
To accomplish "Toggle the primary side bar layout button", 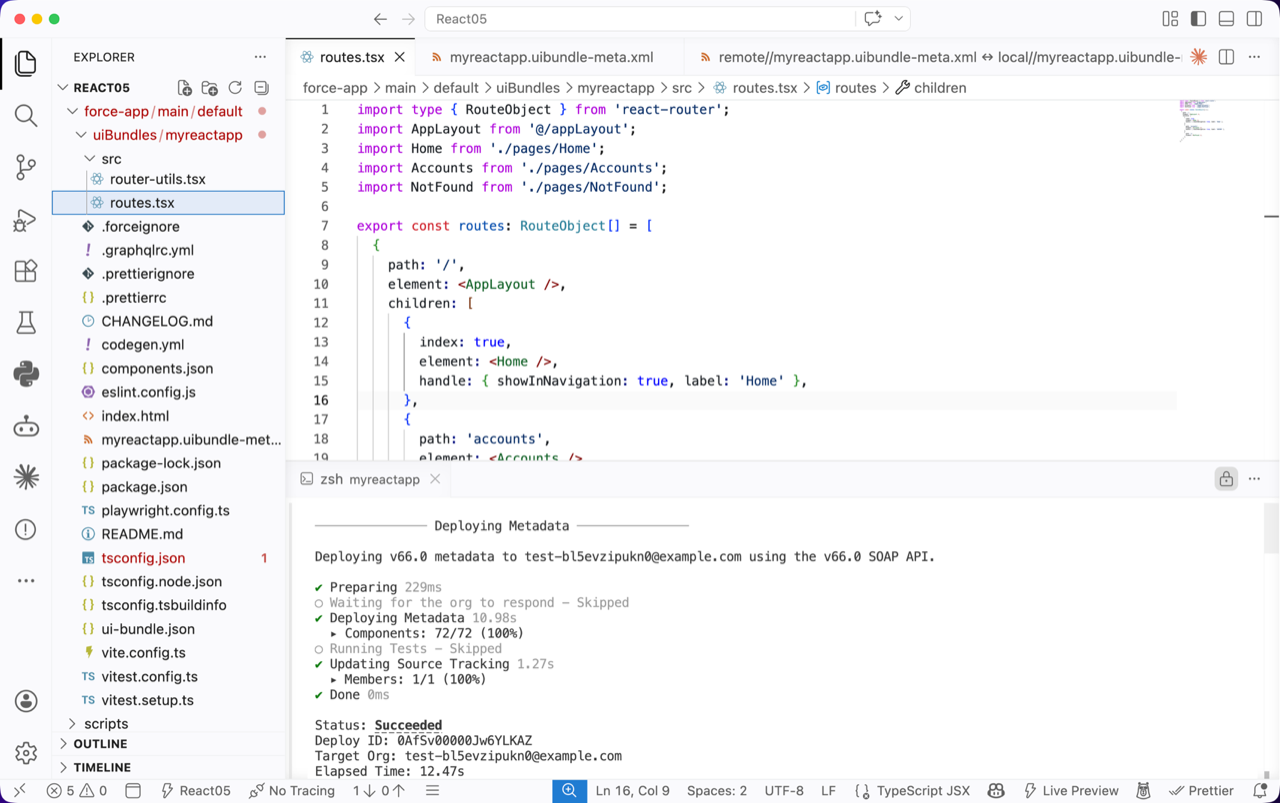I will pos(1198,19).
